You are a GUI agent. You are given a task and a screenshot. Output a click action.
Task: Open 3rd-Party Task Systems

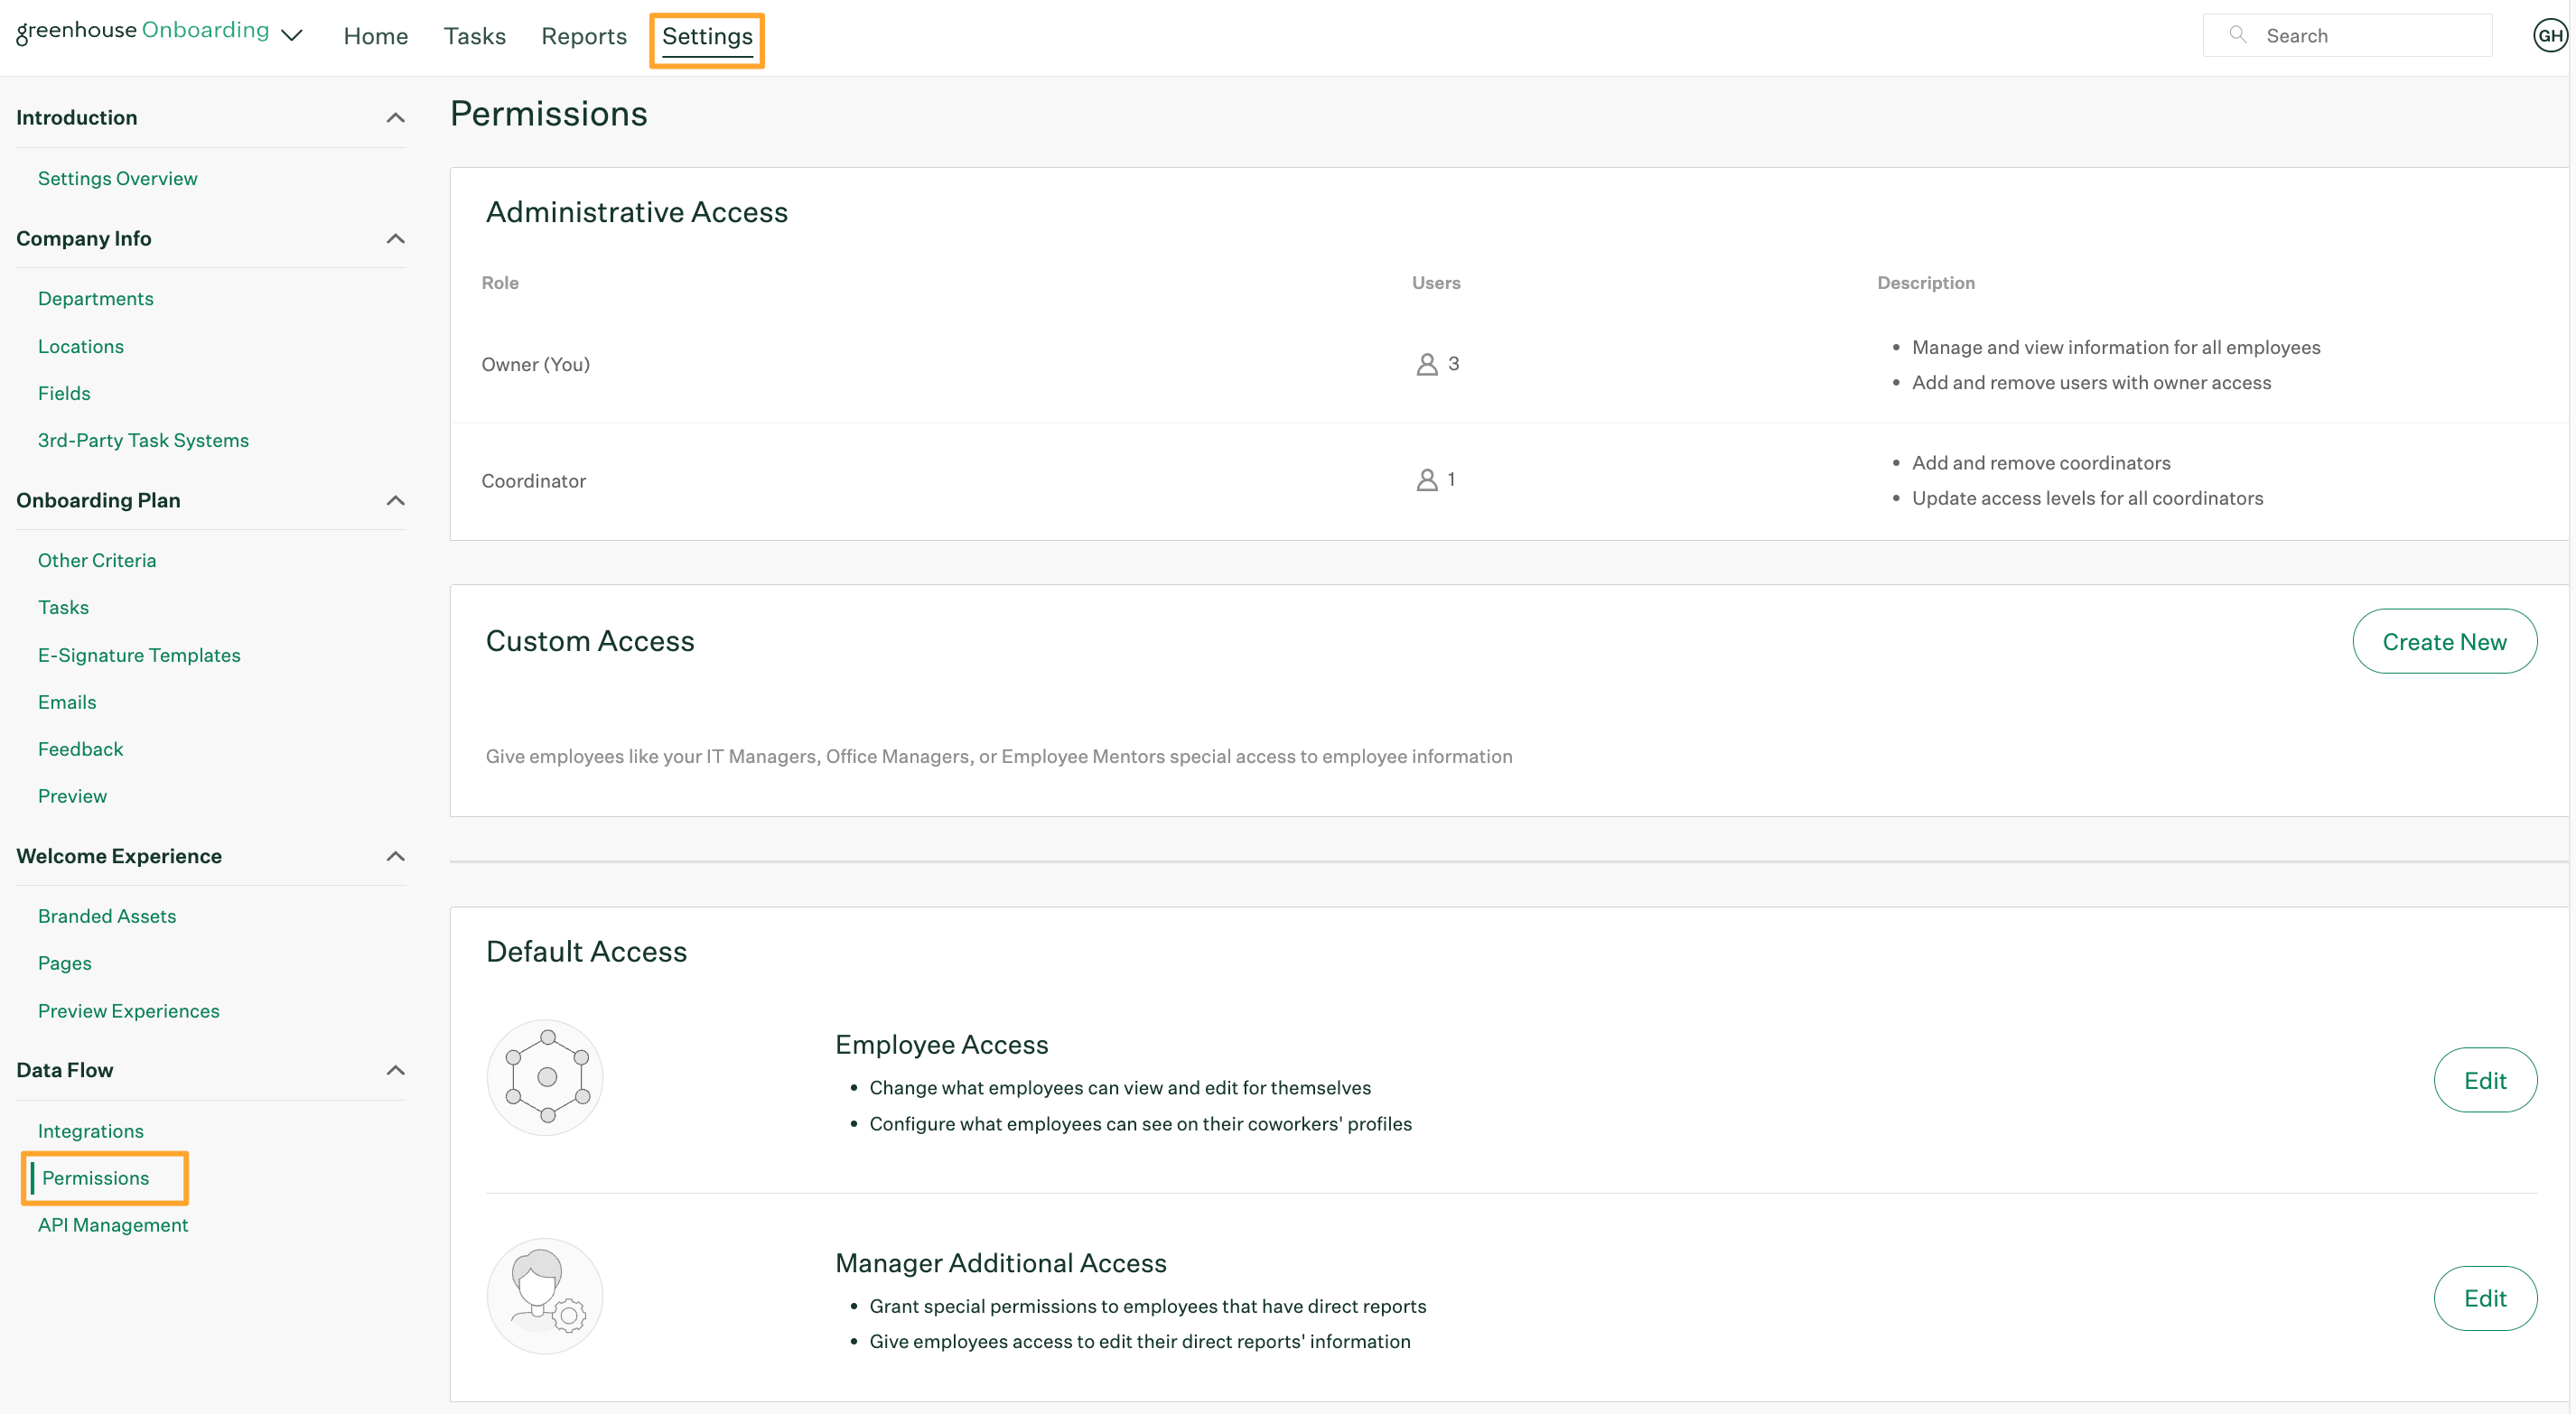[143, 440]
